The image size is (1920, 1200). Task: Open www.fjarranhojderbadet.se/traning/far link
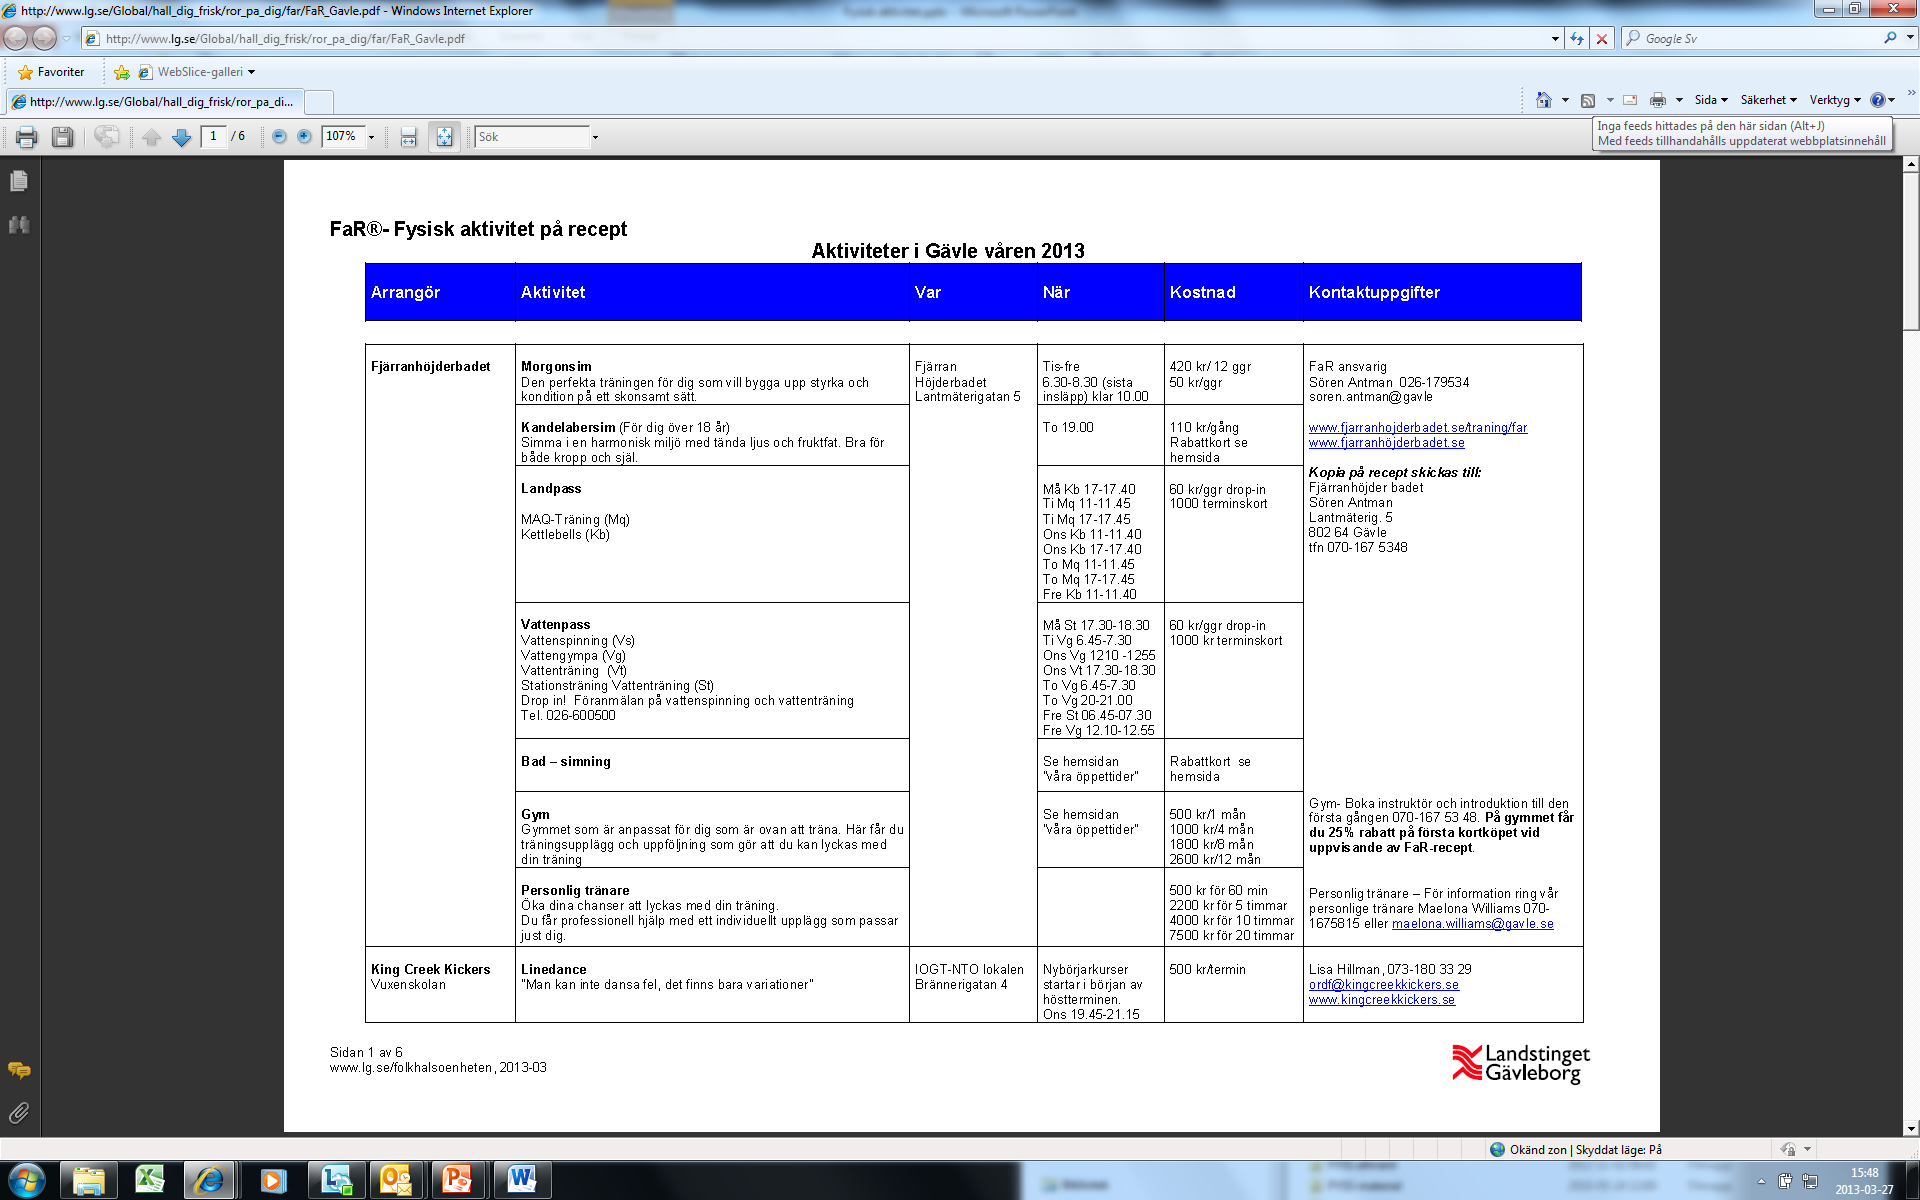(1418, 428)
